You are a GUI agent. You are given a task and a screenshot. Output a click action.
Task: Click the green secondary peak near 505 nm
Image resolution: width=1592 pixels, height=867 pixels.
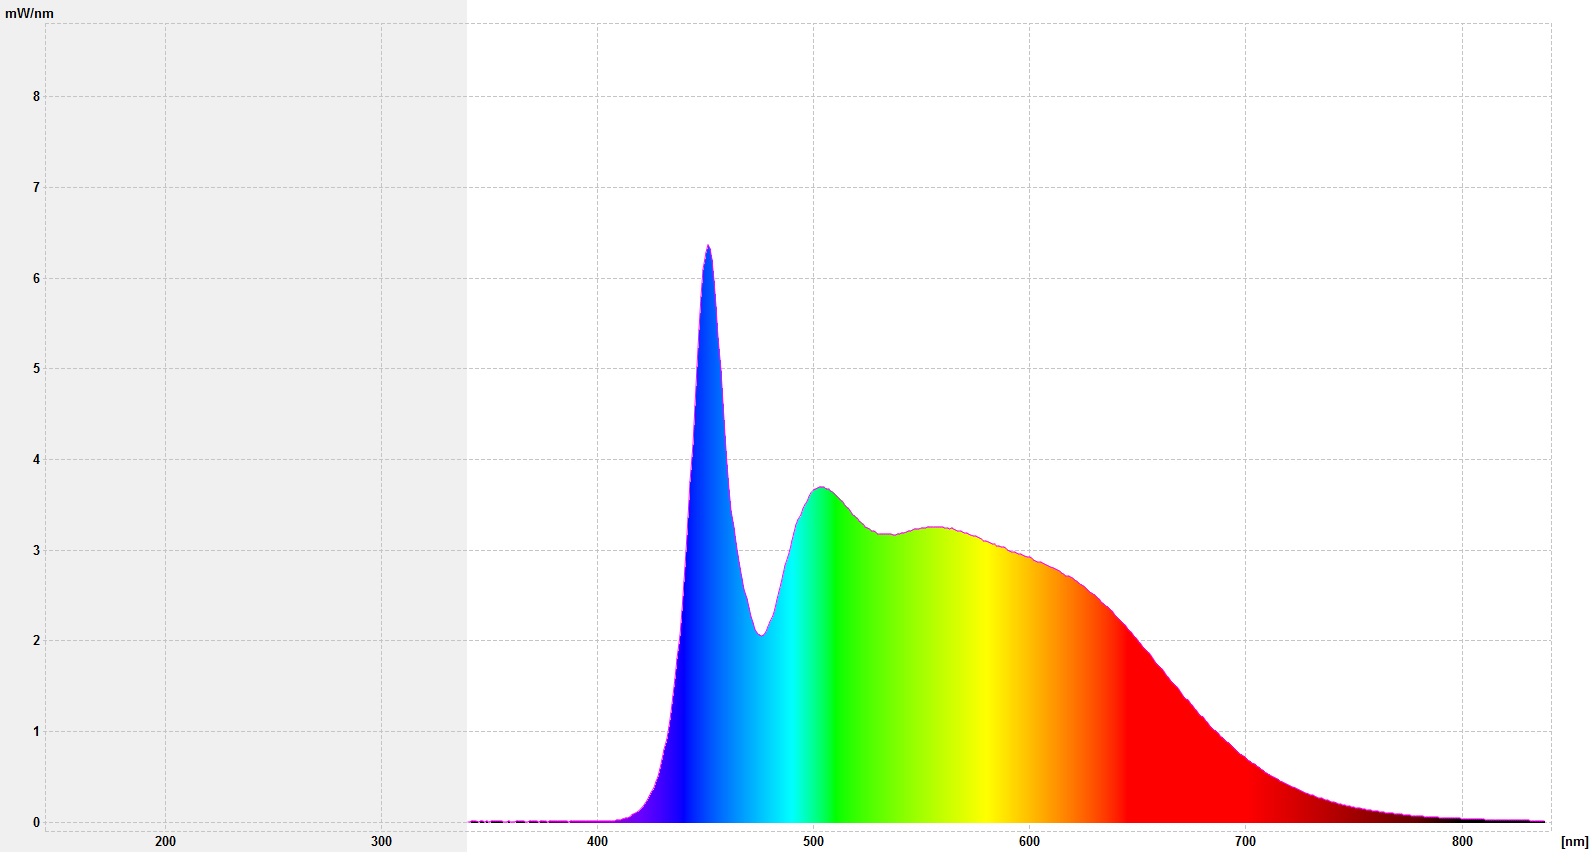click(821, 488)
